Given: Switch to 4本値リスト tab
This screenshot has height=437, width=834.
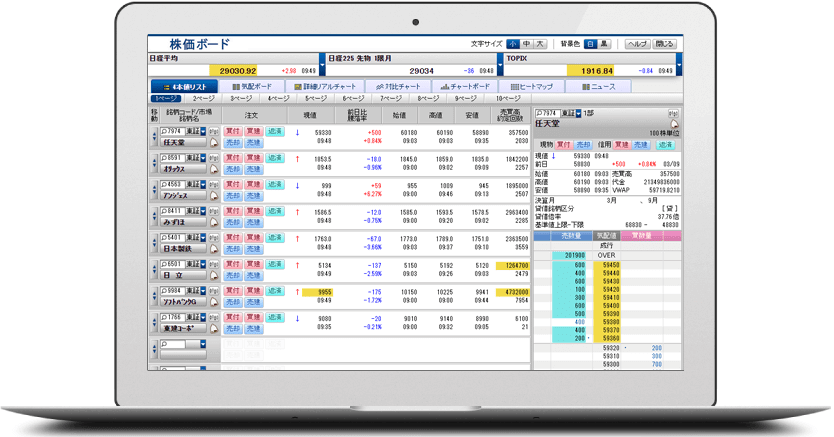Looking at the screenshot, I should pos(185,87).
